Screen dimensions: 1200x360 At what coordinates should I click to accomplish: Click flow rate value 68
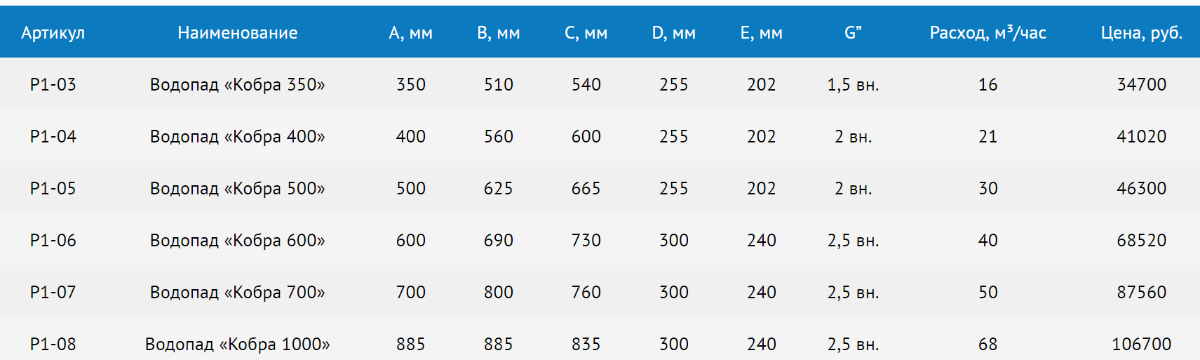pyautogui.click(x=988, y=345)
